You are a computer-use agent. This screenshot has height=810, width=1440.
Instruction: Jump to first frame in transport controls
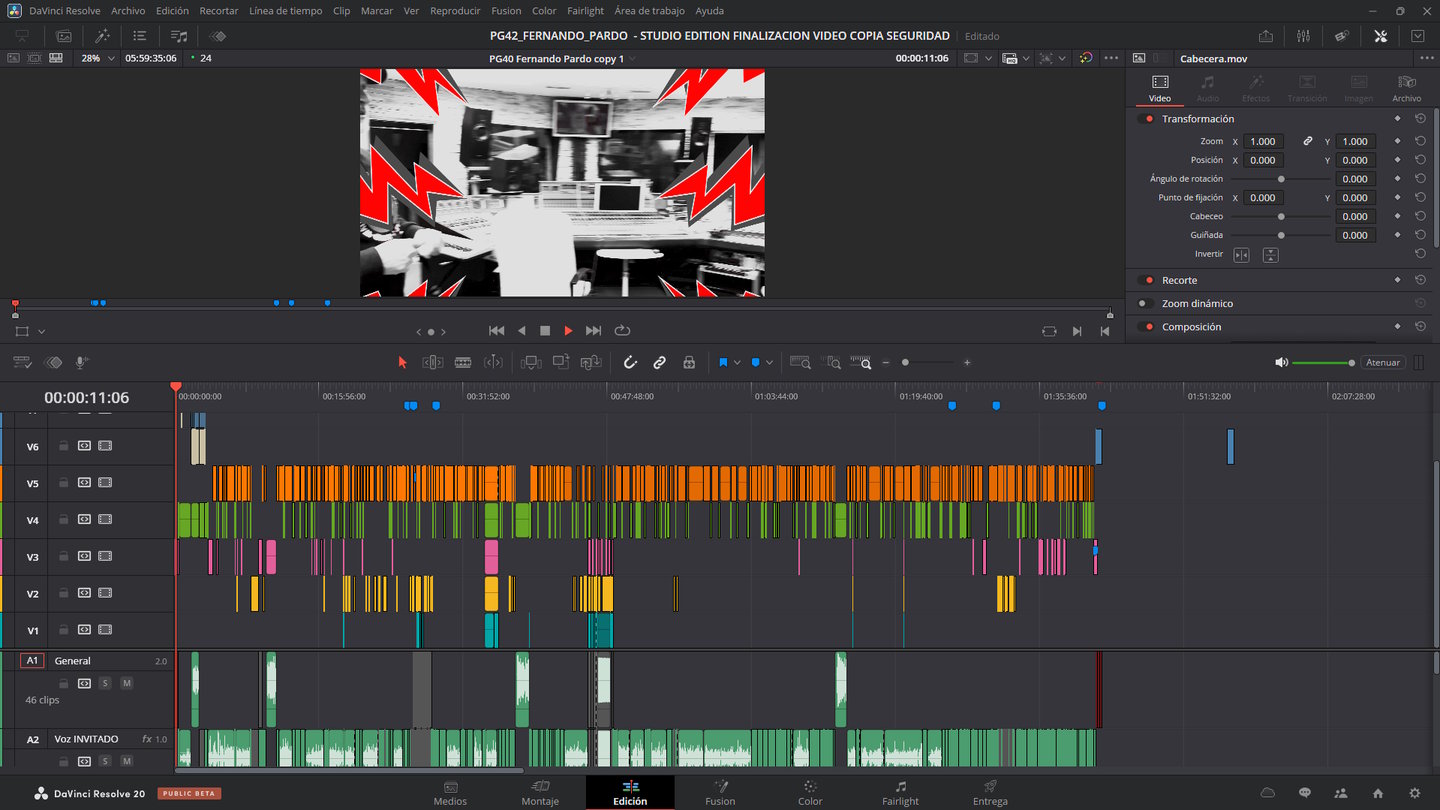[496, 331]
